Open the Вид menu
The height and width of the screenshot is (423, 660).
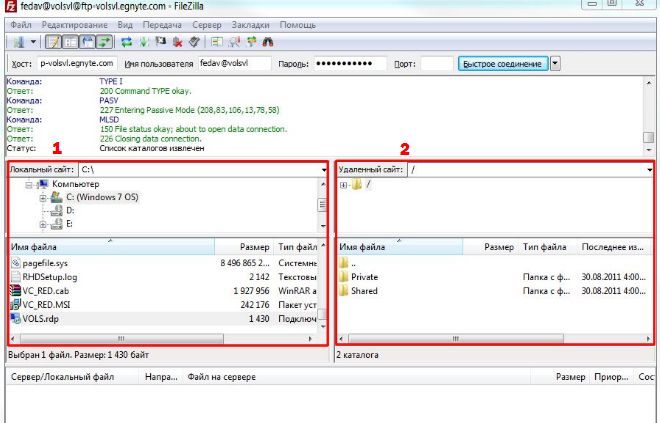pyautogui.click(x=125, y=25)
